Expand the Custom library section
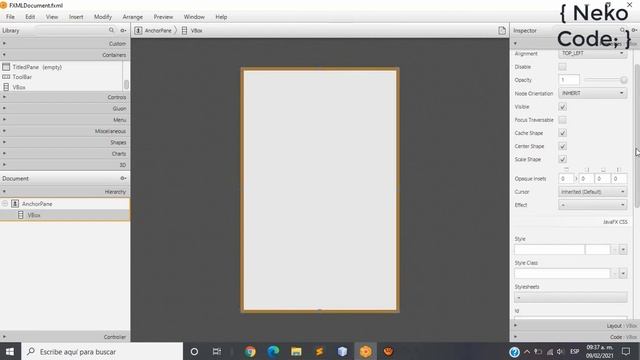Viewport: 640px width, 360px height. pos(65,43)
